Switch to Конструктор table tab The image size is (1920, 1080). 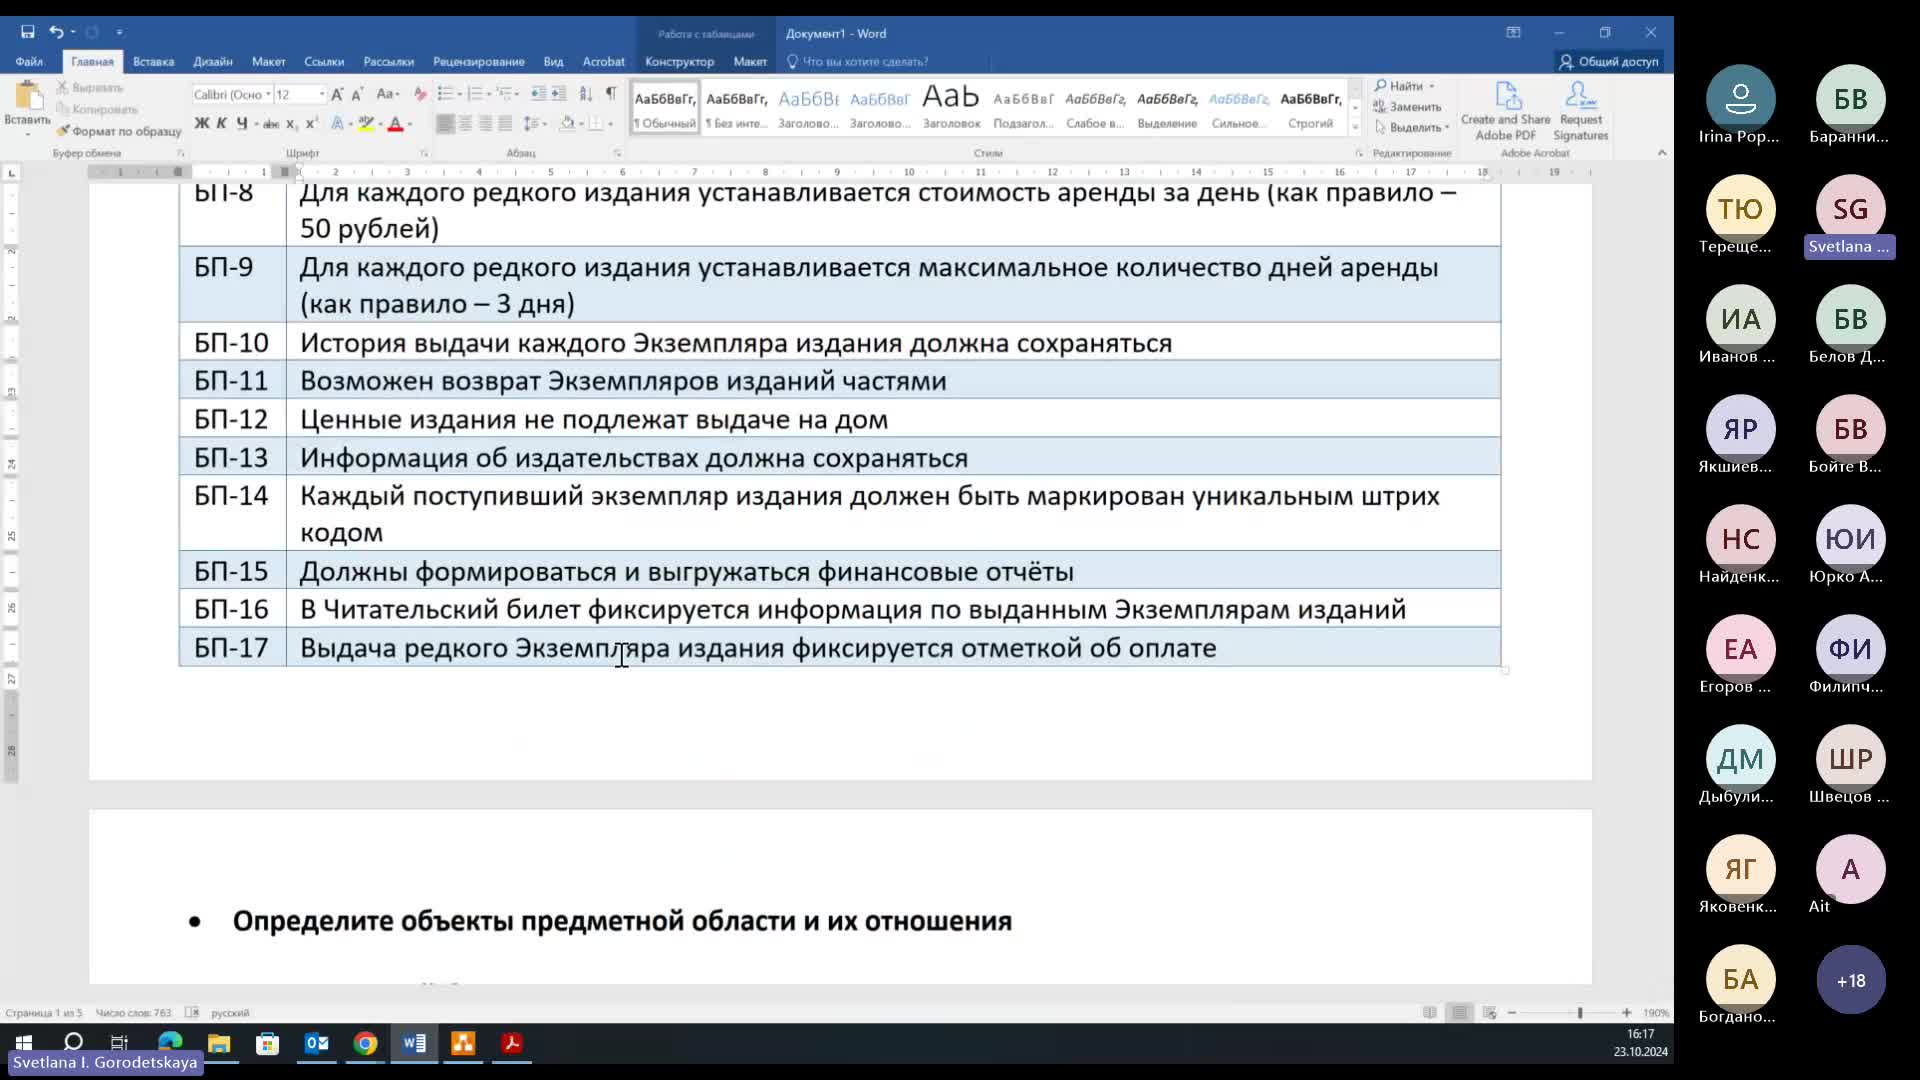tap(679, 61)
